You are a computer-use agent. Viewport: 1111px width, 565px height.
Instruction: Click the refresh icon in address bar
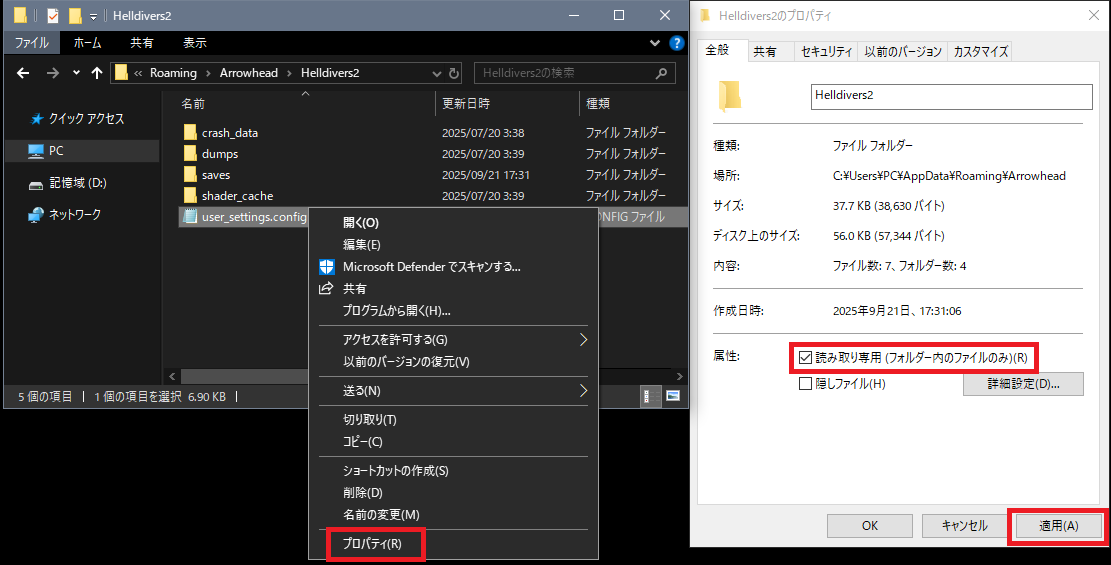pos(454,73)
